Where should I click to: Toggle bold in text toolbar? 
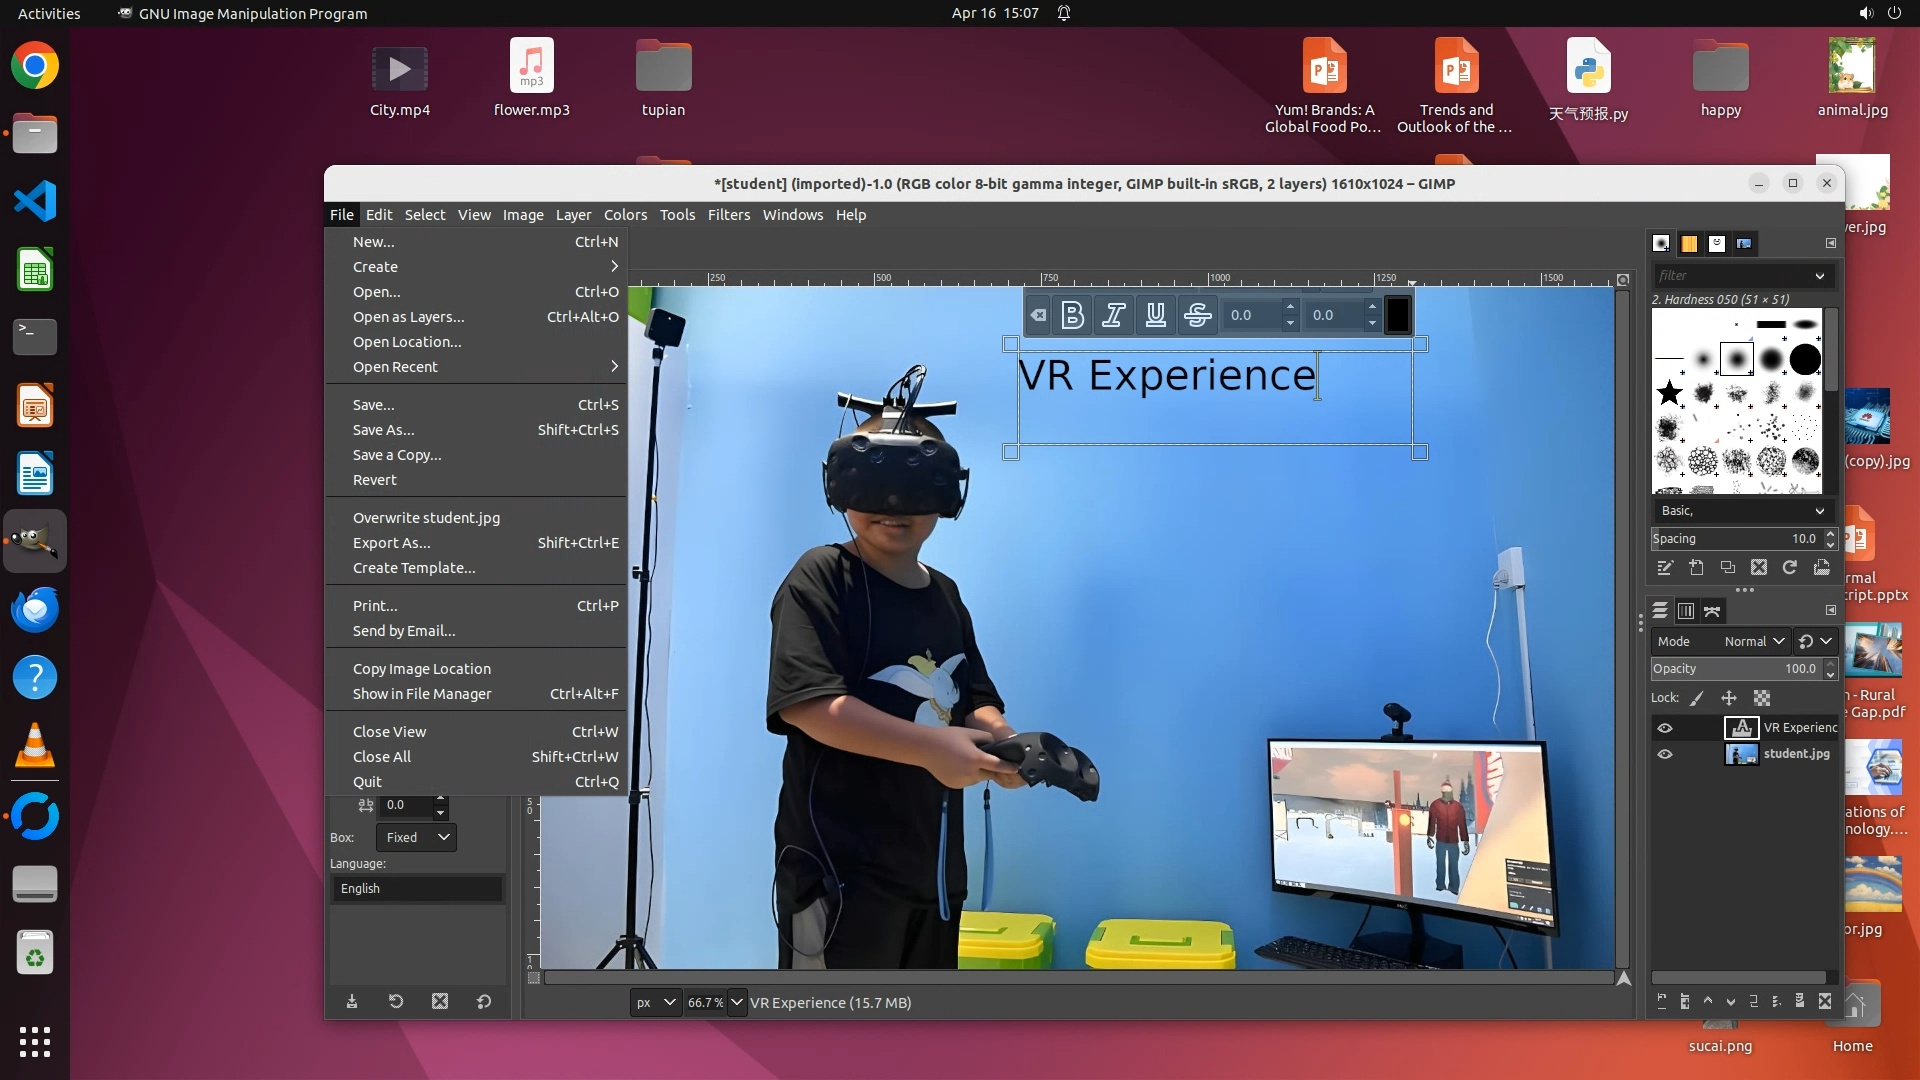click(1072, 316)
